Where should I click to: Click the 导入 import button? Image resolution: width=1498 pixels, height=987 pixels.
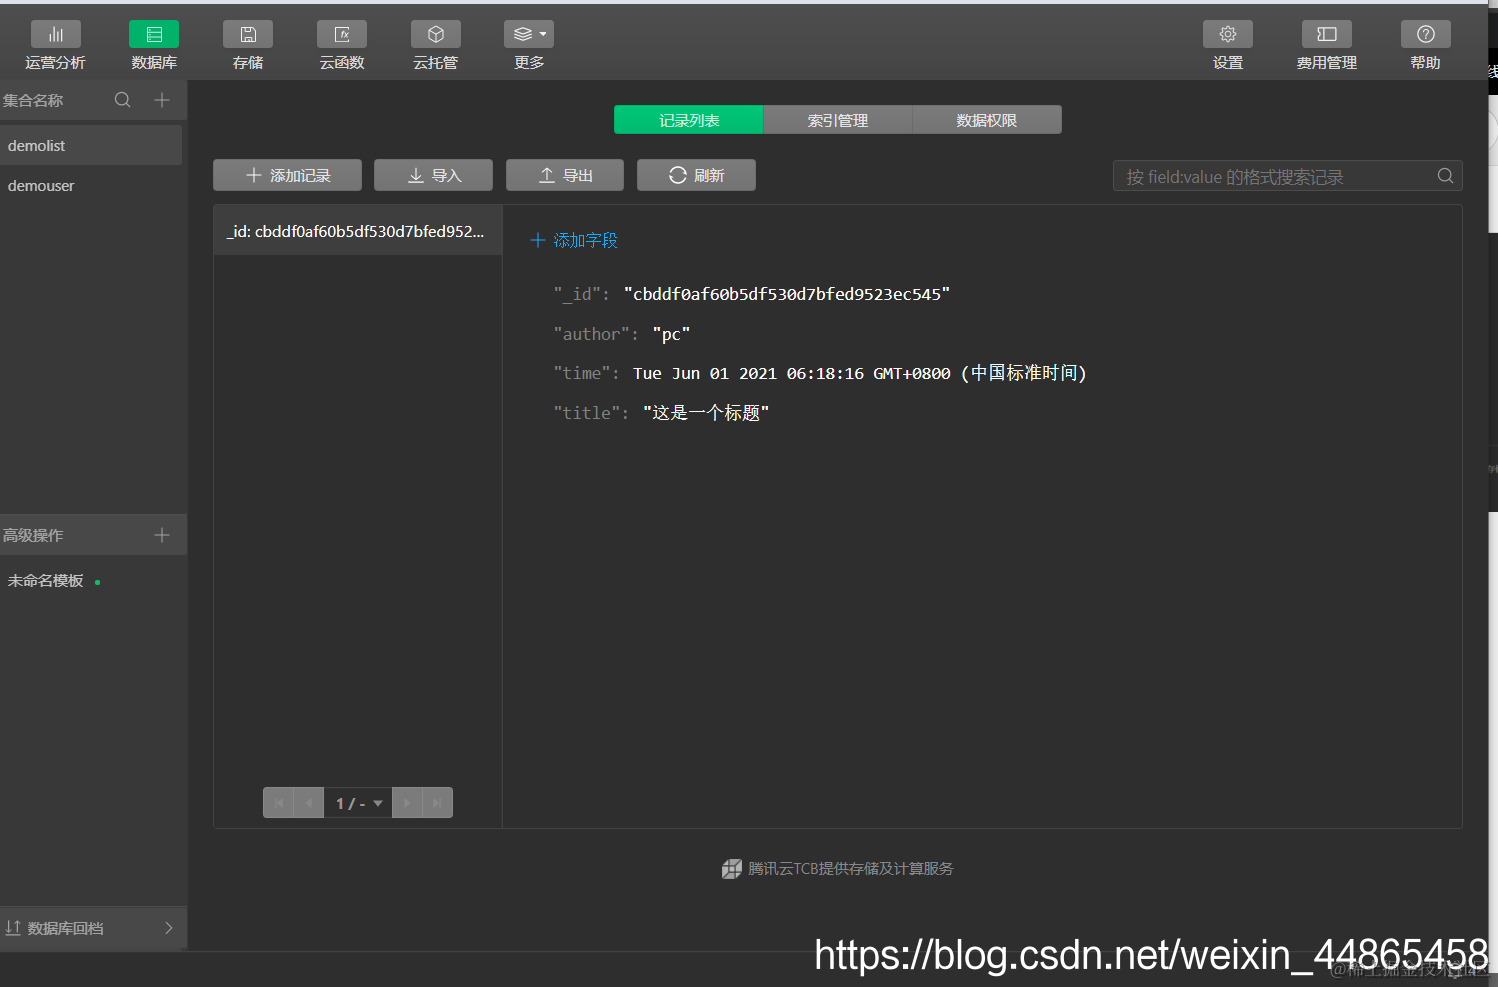(433, 175)
